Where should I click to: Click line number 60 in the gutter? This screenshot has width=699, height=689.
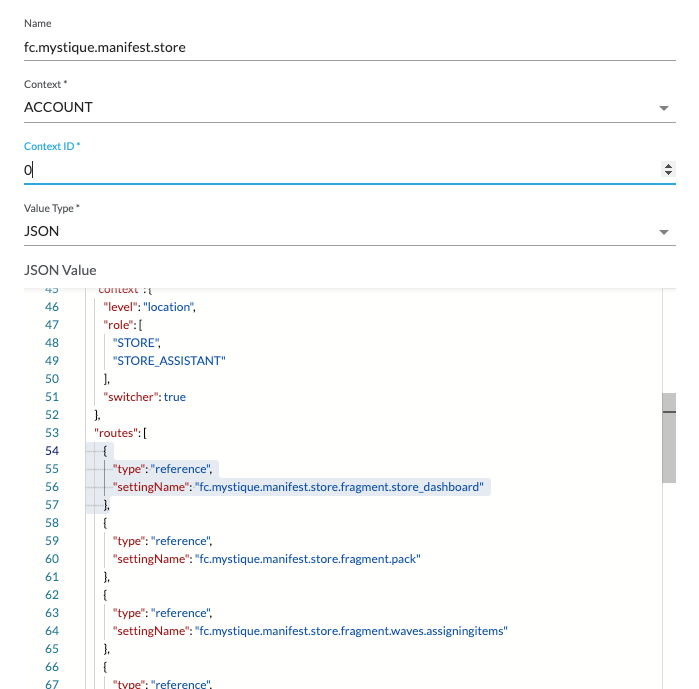(x=52, y=559)
